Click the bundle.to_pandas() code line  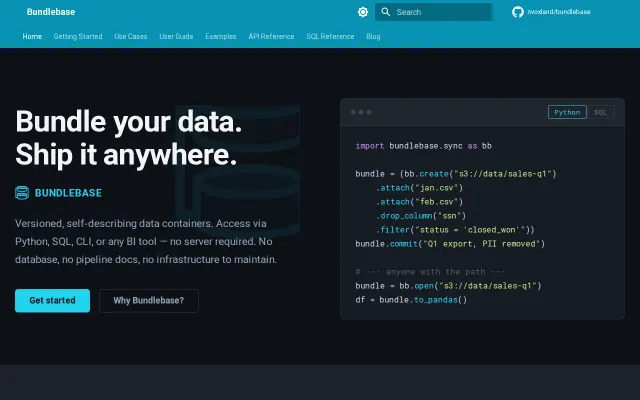(x=411, y=300)
